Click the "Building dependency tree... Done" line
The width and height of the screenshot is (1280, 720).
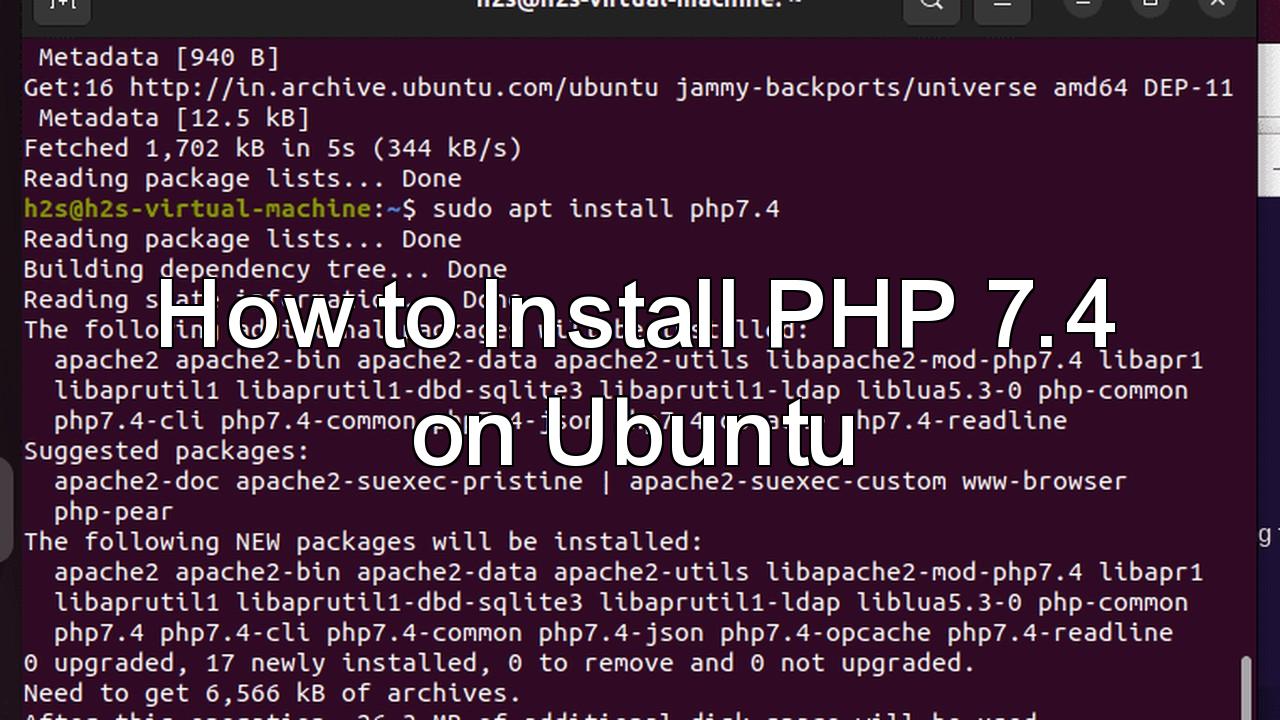pos(265,270)
